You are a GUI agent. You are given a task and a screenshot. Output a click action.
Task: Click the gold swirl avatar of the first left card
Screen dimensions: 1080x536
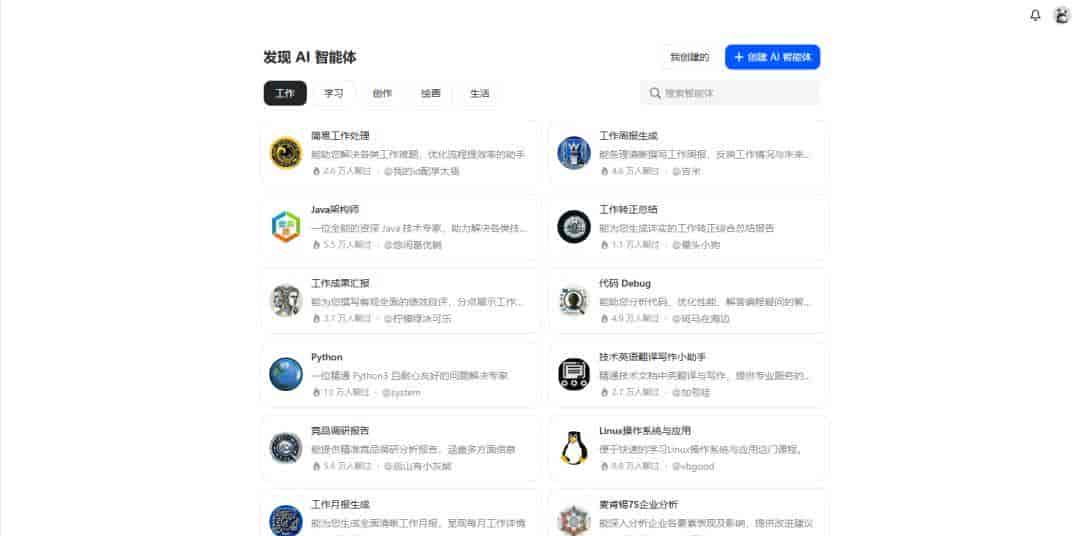pyautogui.click(x=286, y=153)
